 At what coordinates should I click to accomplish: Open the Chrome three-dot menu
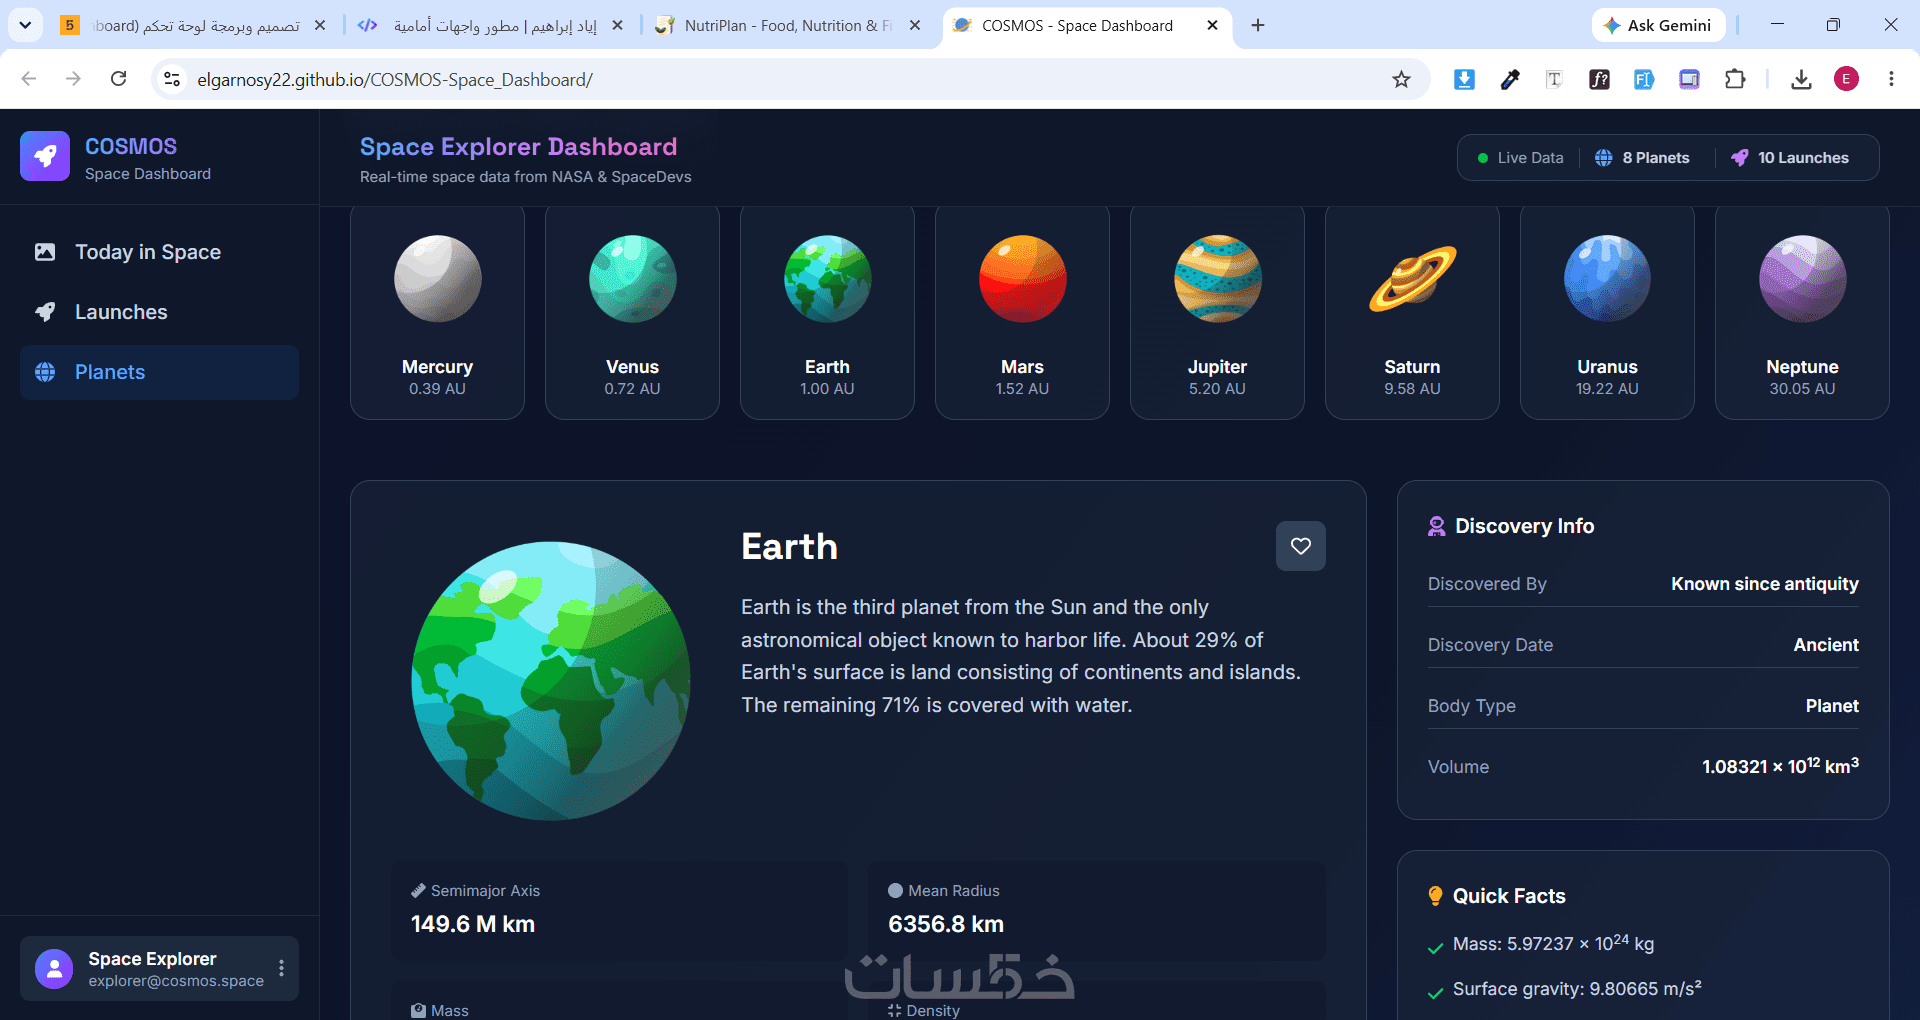[x=1891, y=79]
